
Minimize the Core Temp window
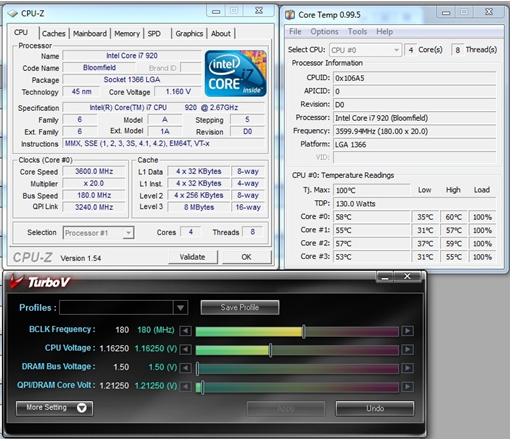click(446, 13)
